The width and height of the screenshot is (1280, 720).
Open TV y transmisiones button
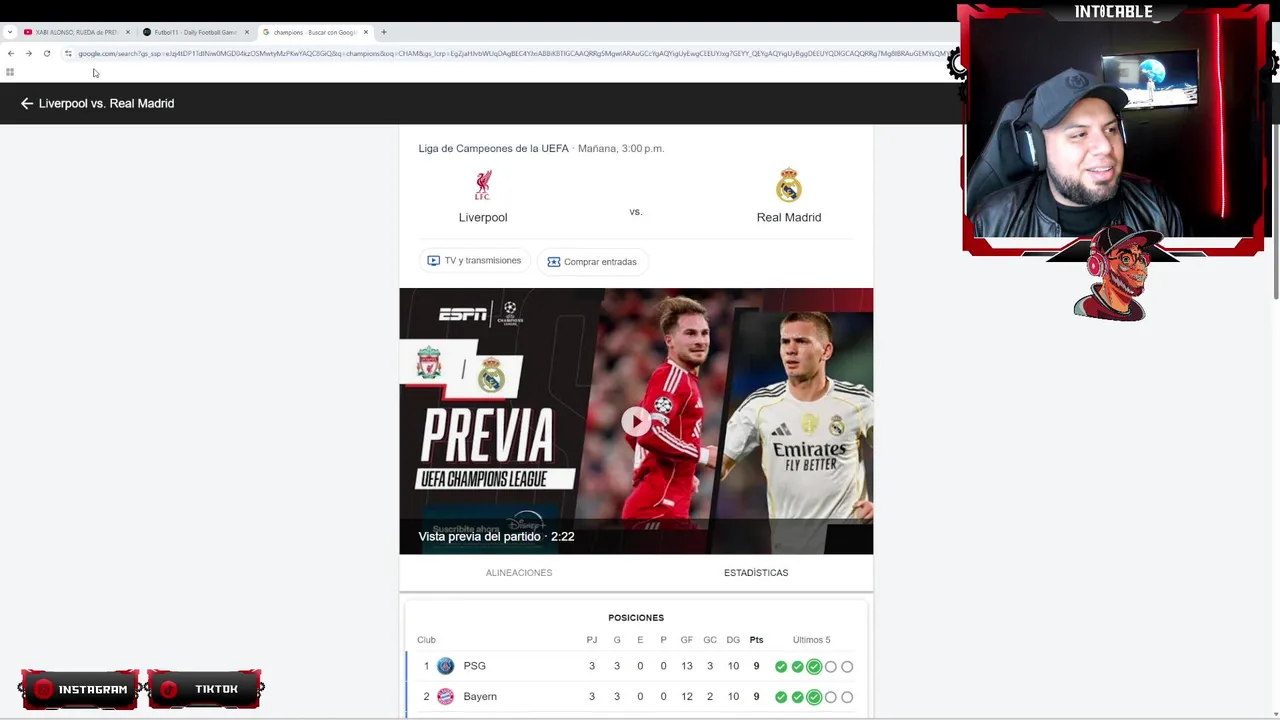(475, 261)
